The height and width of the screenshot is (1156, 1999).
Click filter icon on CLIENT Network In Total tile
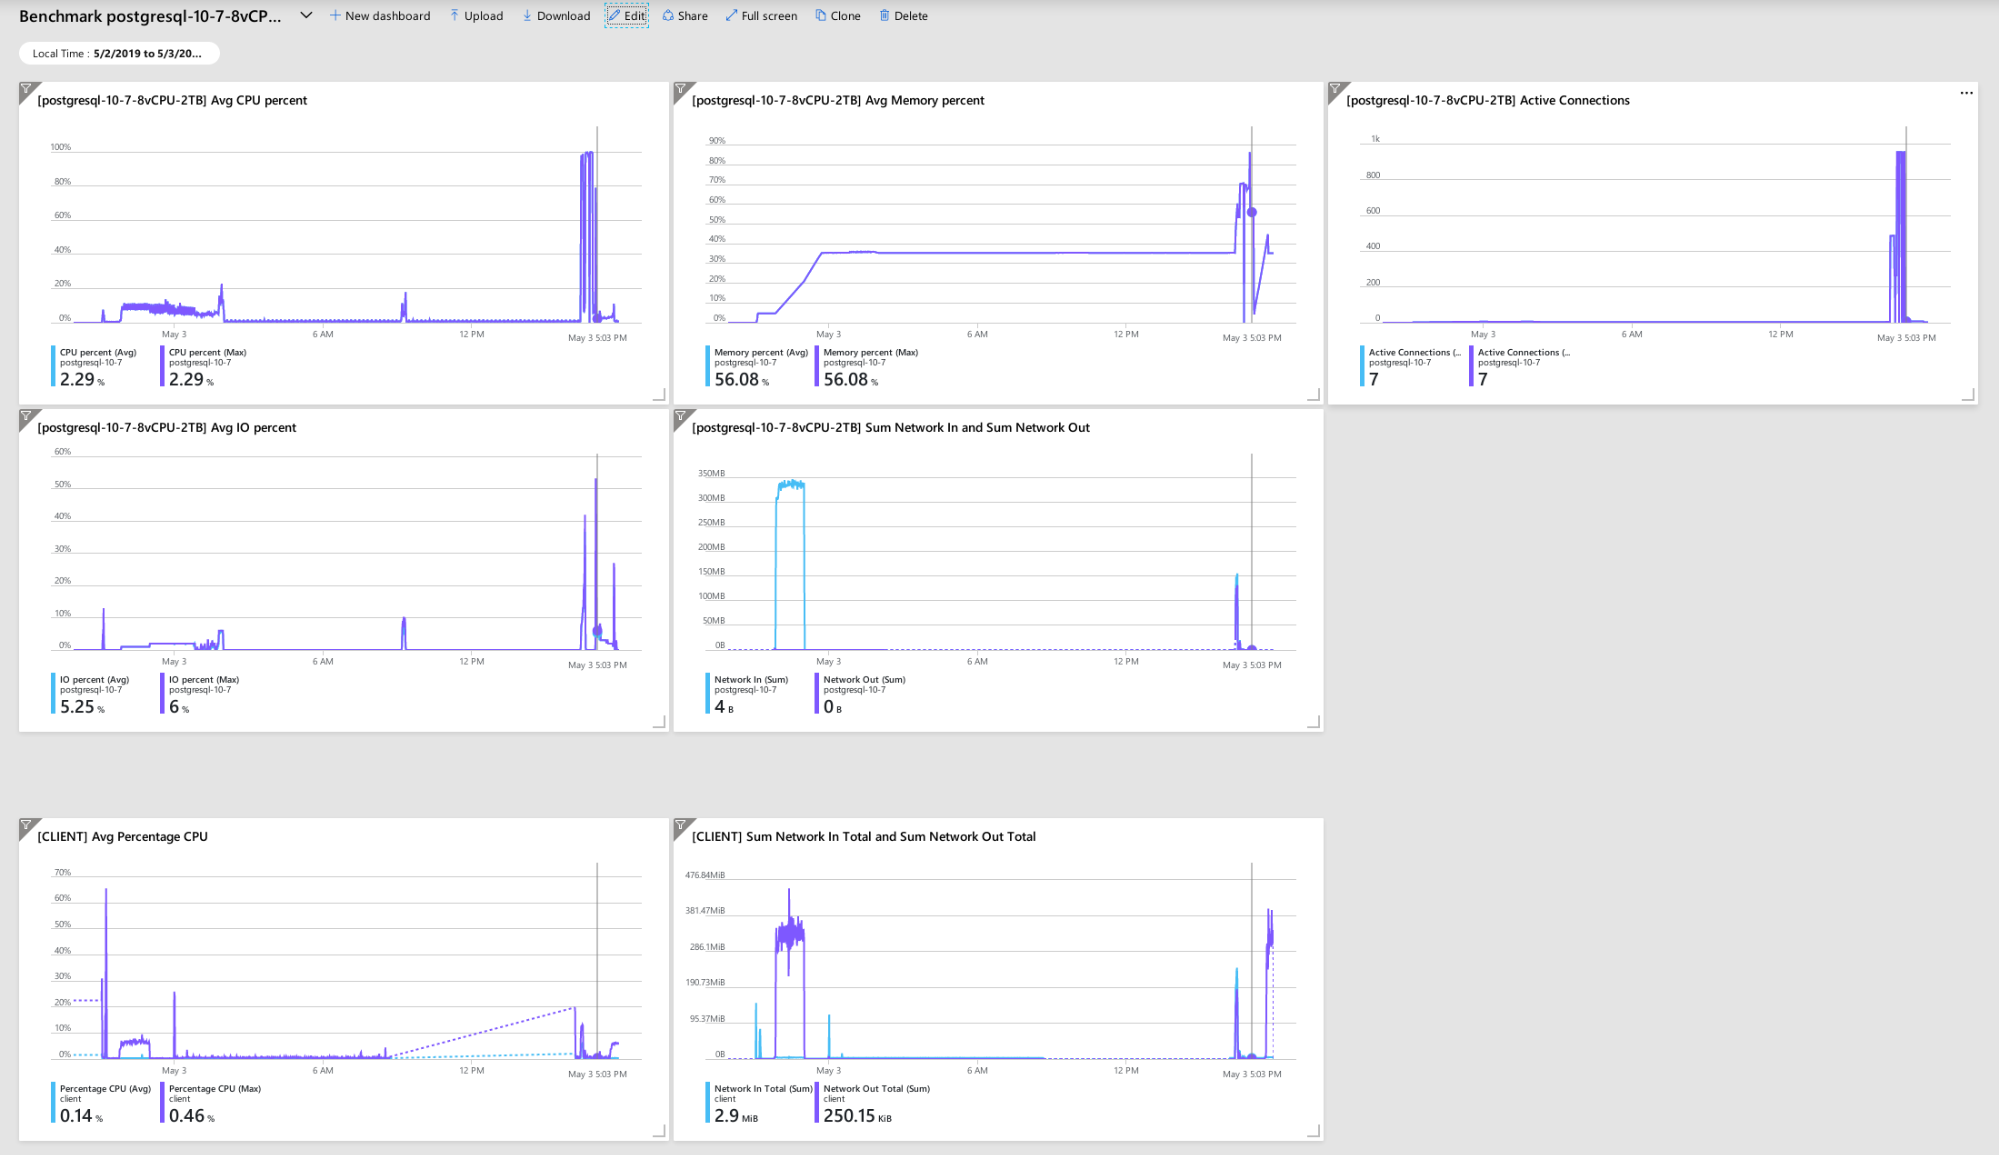(681, 825)
